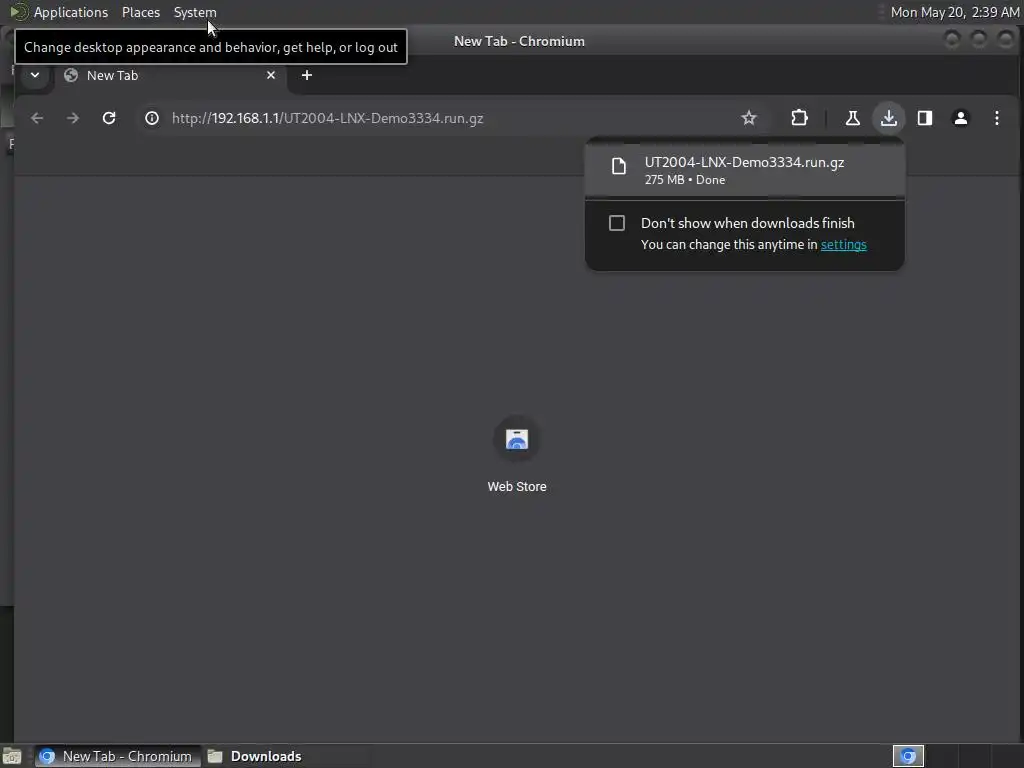Click the Web Store label text
The width and height of the screenshot is (1024, 768).
click(x=517, y=487)
